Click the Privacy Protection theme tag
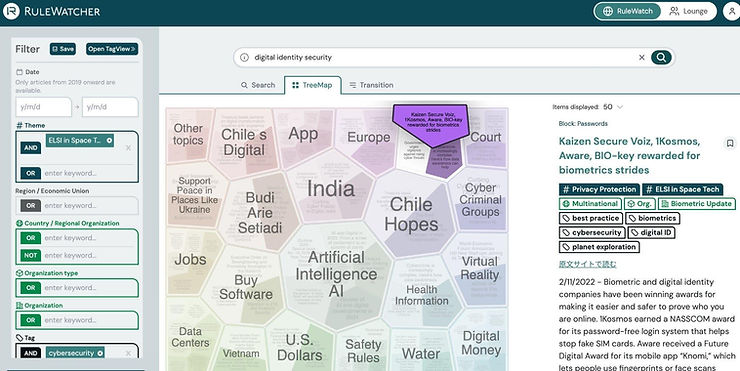Viewport: 740px width, 371px height. click(x=599, y=189)
